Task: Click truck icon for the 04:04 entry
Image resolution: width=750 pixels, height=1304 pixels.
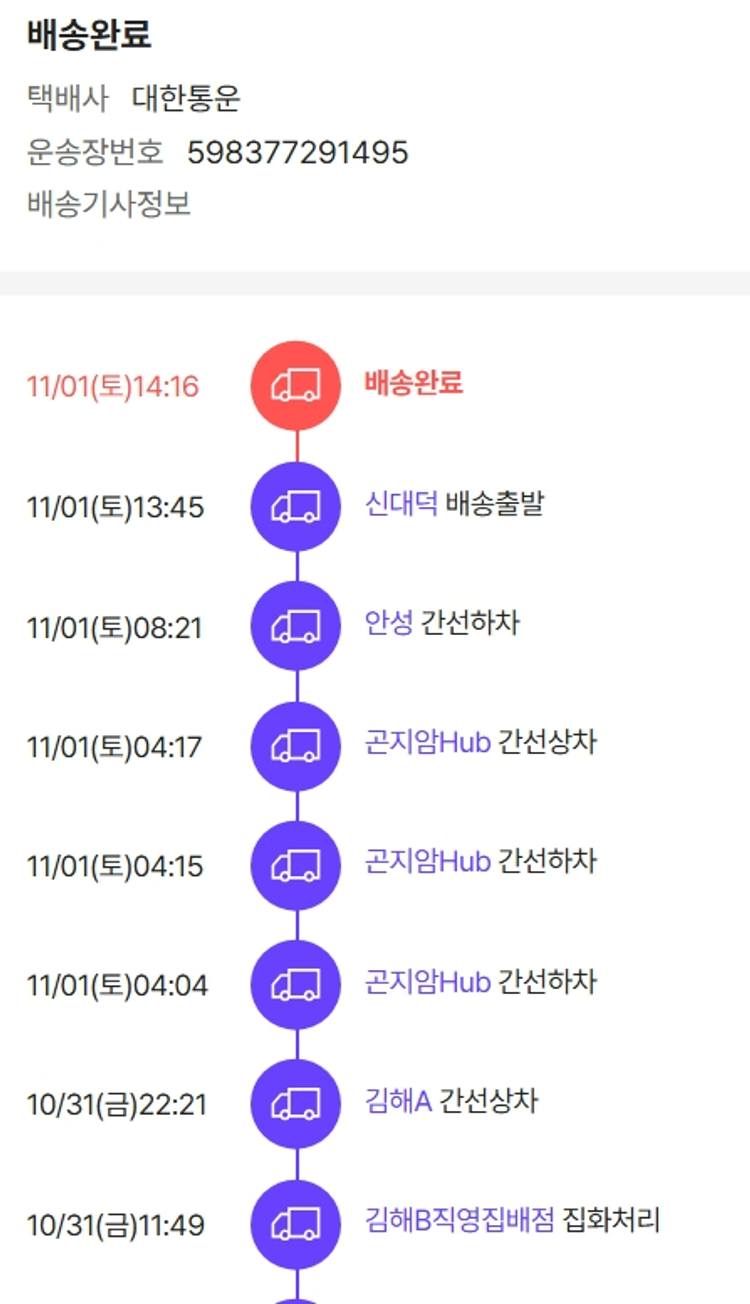Action: pyautogui.click(x=296, y=985)
